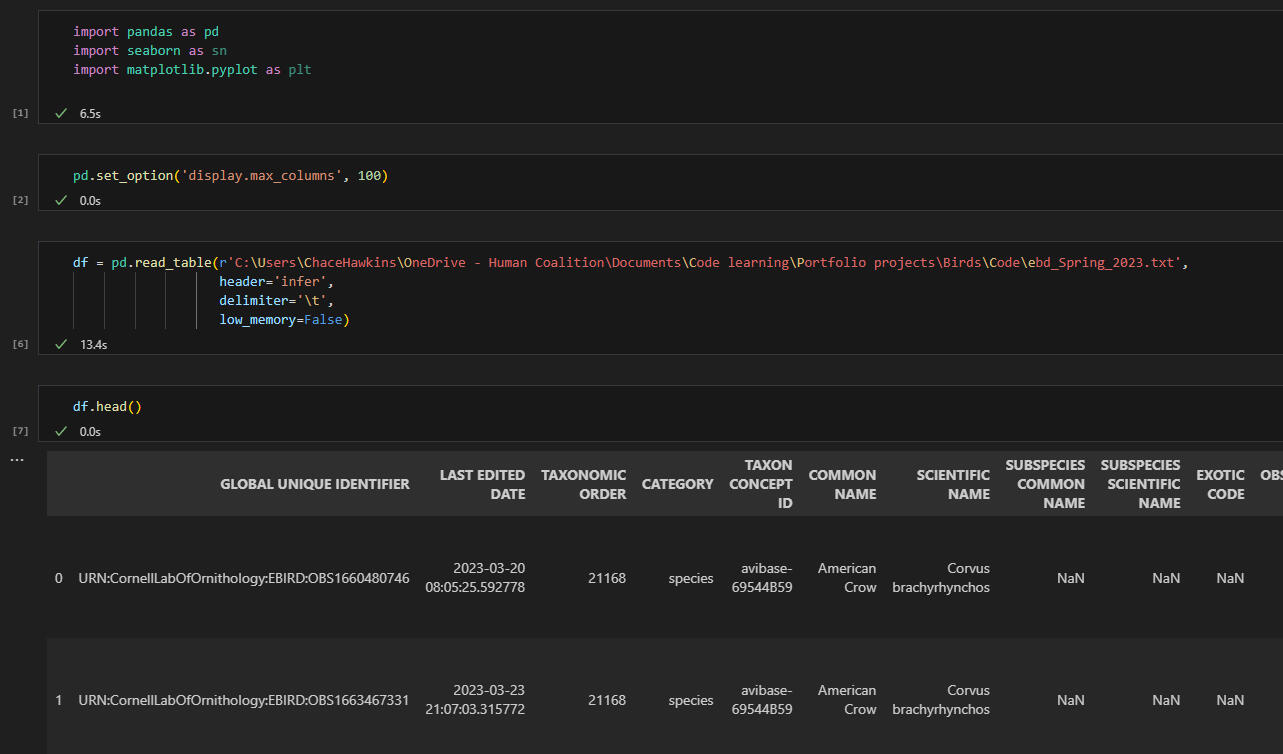This screenshot has width=1283, height=754.
Task: Click the file path string inside read_table
Action: pos(700,262)
